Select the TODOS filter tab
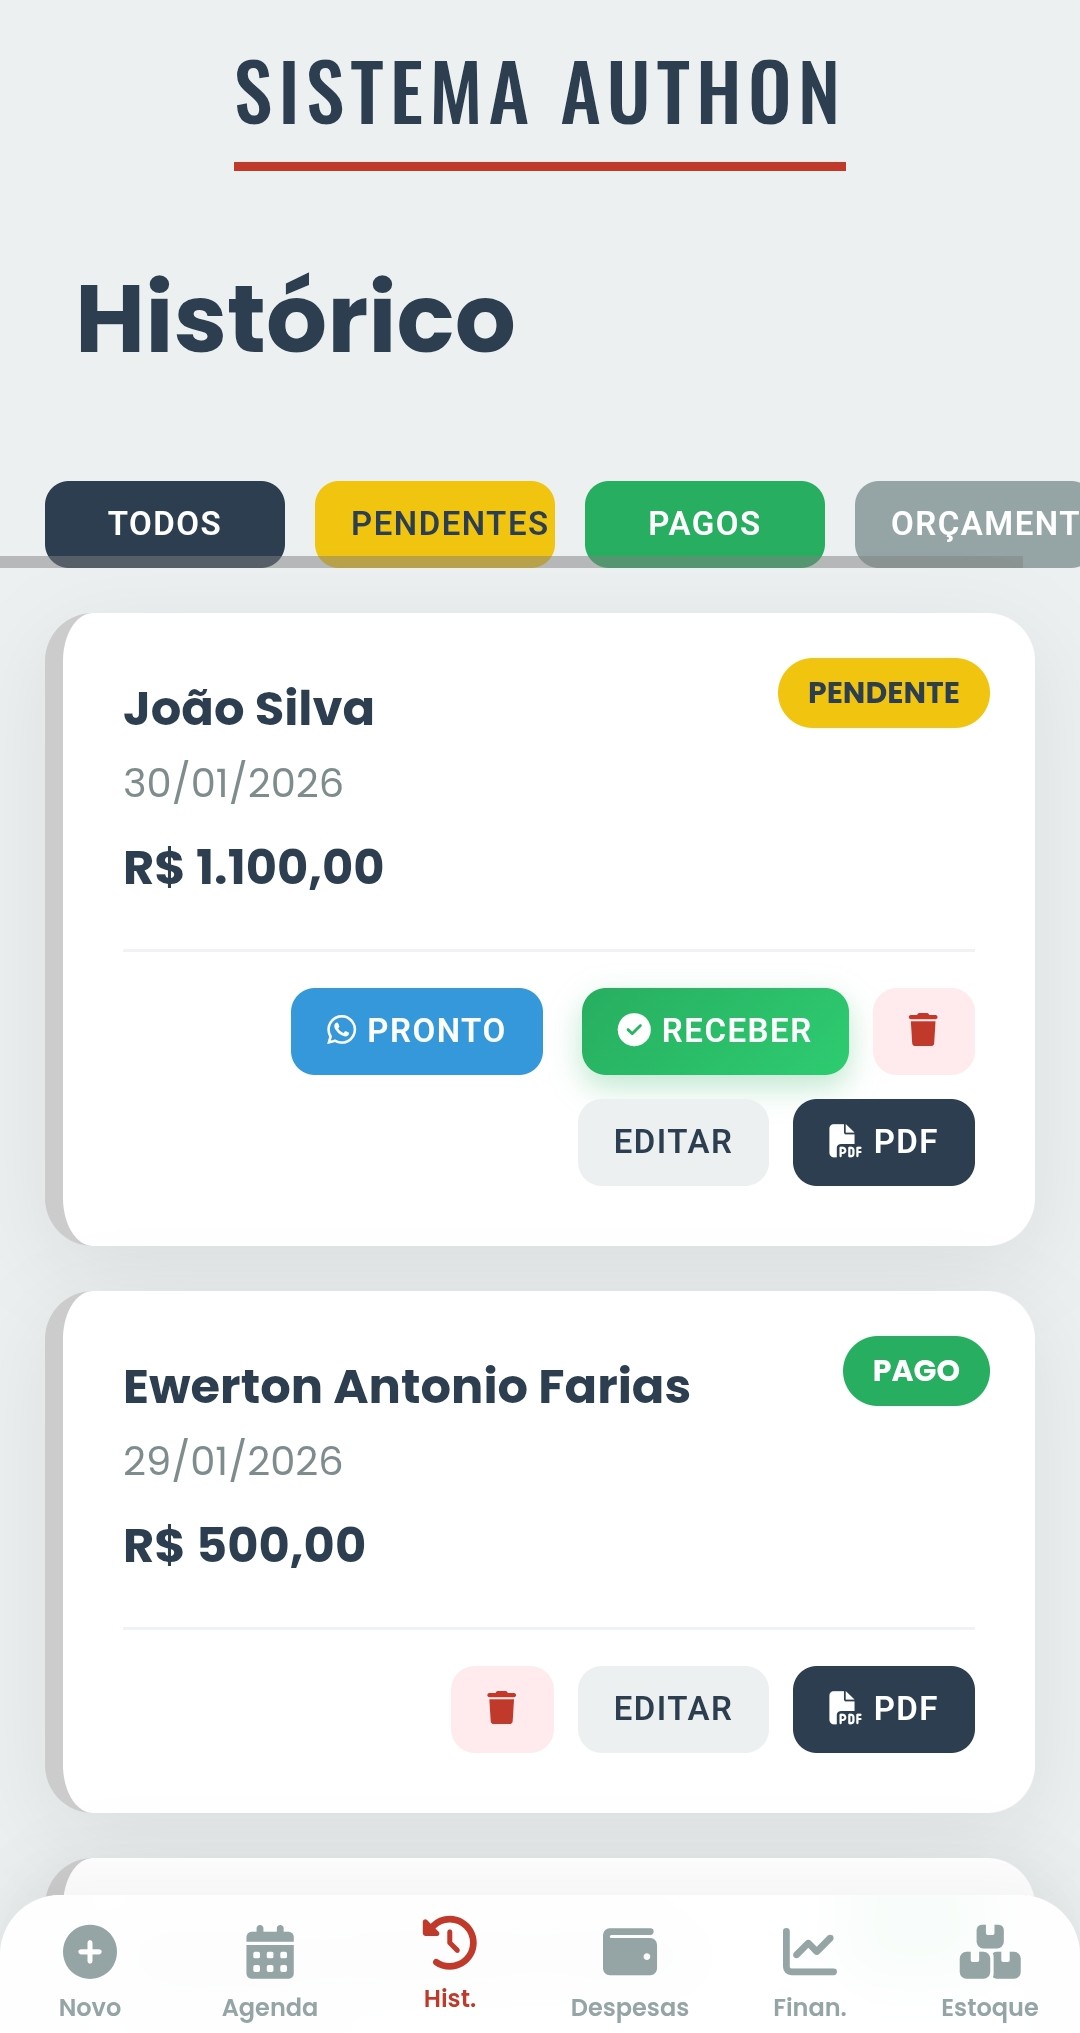This screenshot has width=1080, height=2033. pos(165,523)
